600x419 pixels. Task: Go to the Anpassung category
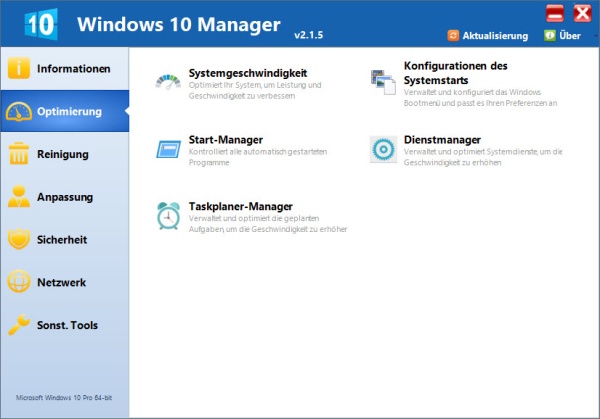click(65, 197)
